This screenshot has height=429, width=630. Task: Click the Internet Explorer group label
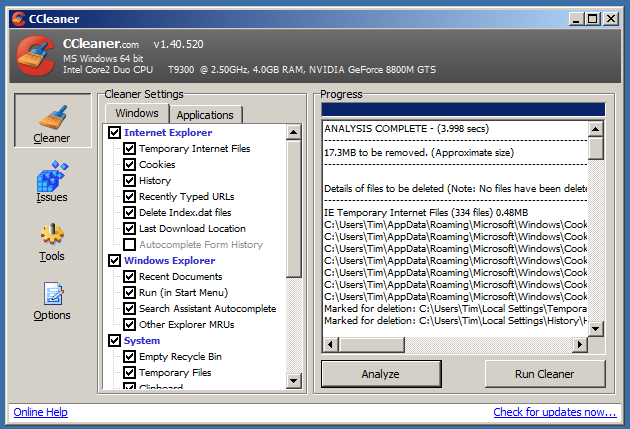168,133
